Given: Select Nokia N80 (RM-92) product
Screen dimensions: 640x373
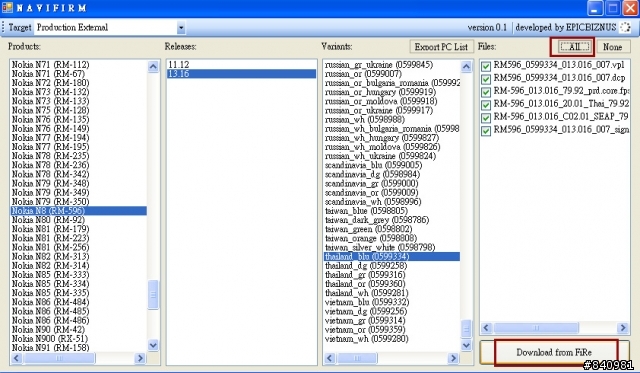Looking at the screenshot, I should click(79, 220).
